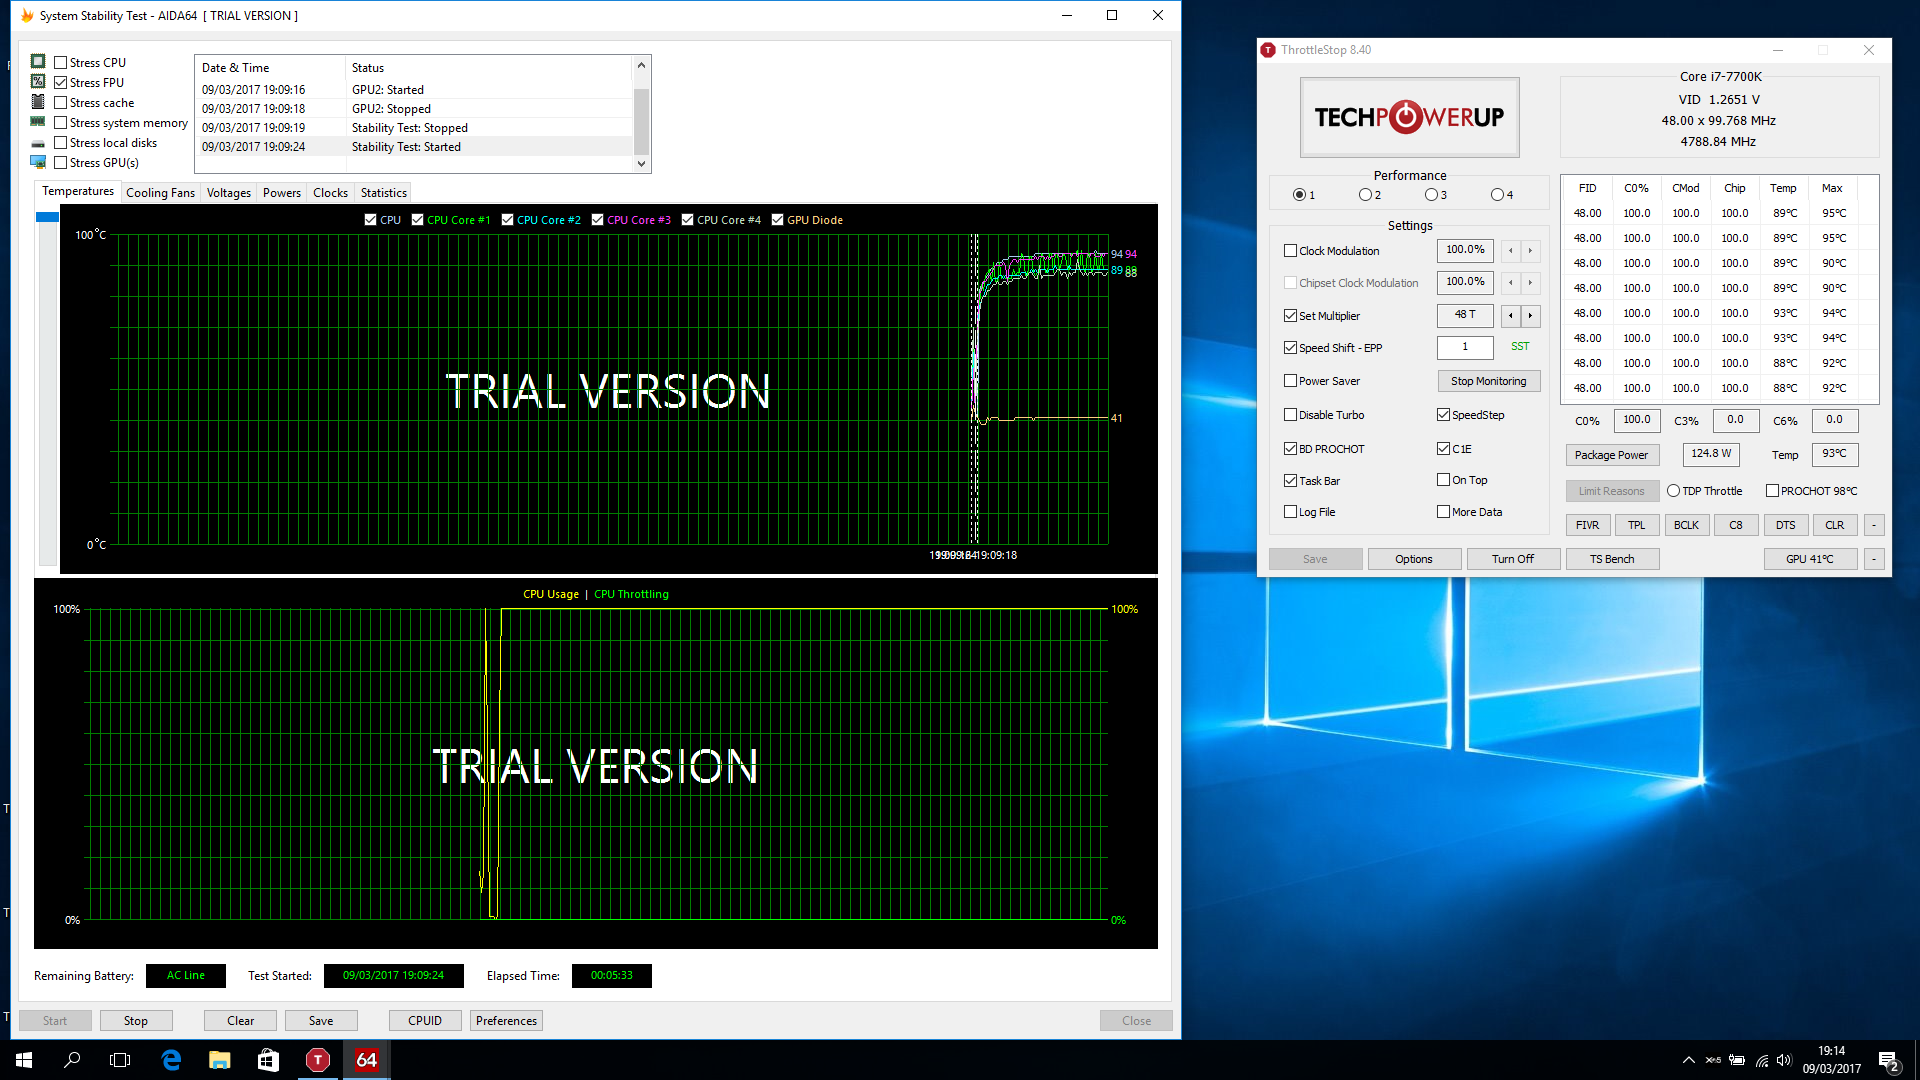Screen dimensions: 1920x1080
Task: Toggle the Set Multiplier checkbox
Action: [1290, 316]
